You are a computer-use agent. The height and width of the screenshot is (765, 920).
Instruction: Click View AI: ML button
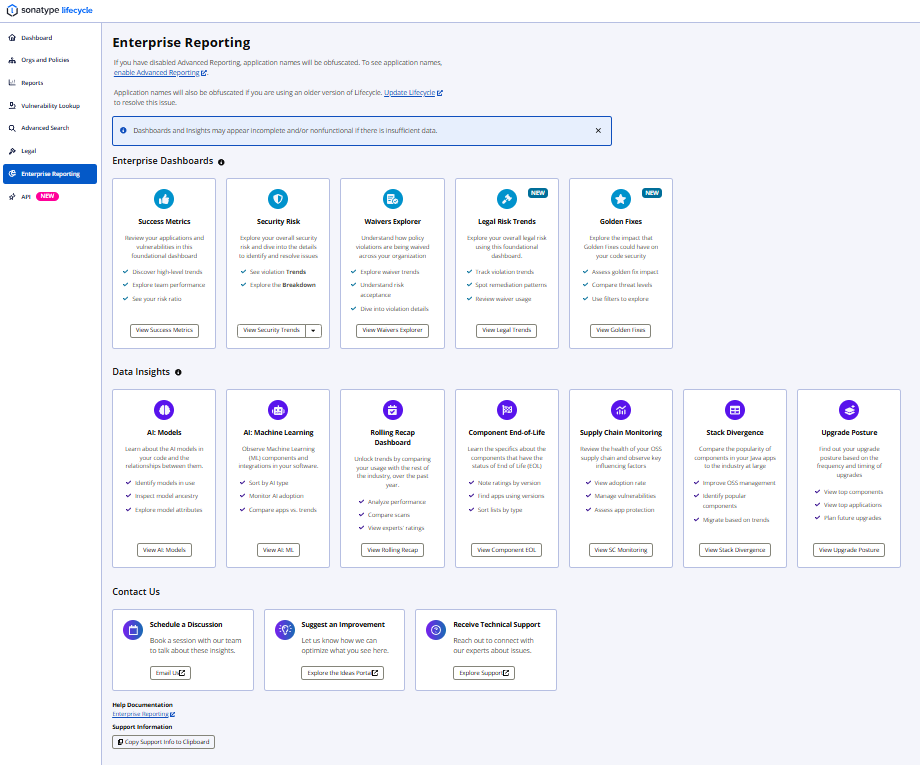[278, 550]
